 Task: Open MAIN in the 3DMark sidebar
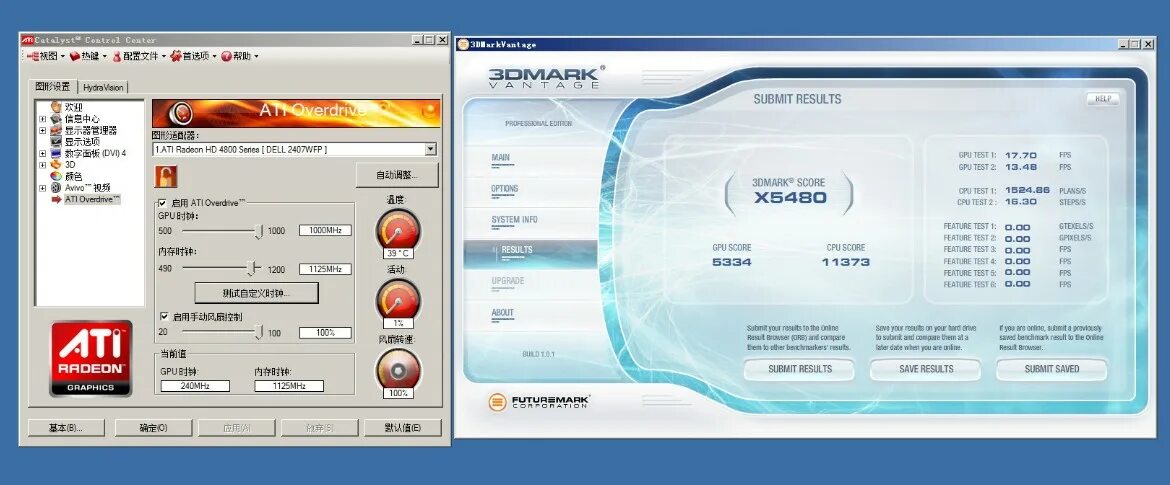click(x=501, y=157)
